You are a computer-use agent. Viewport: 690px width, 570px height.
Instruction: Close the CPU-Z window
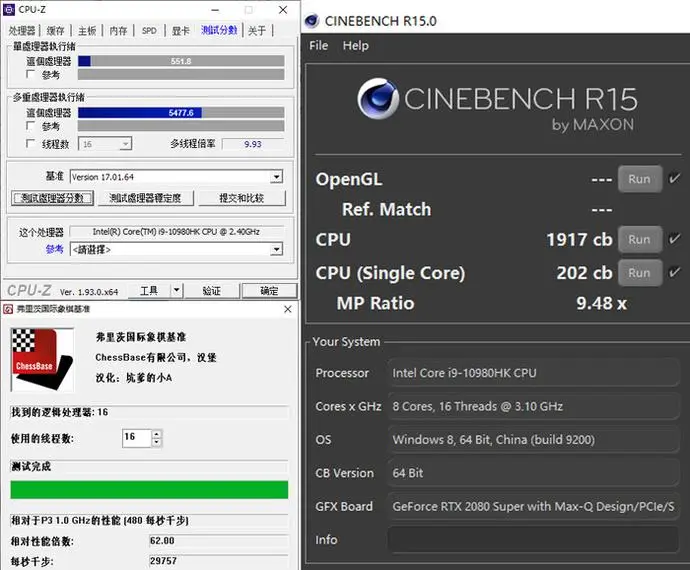pos(283,10)
